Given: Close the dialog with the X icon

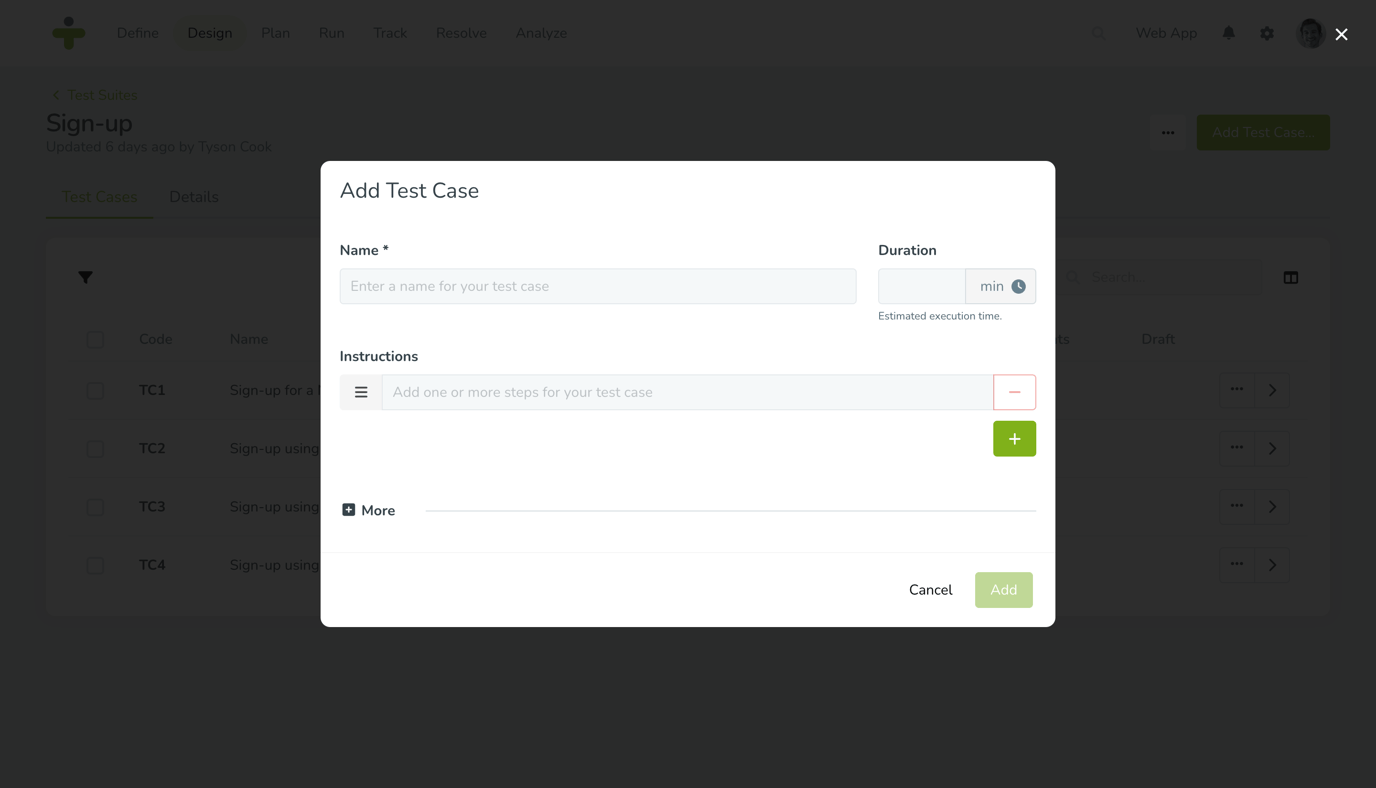Looking at the screenshot, I should 1341,34.
